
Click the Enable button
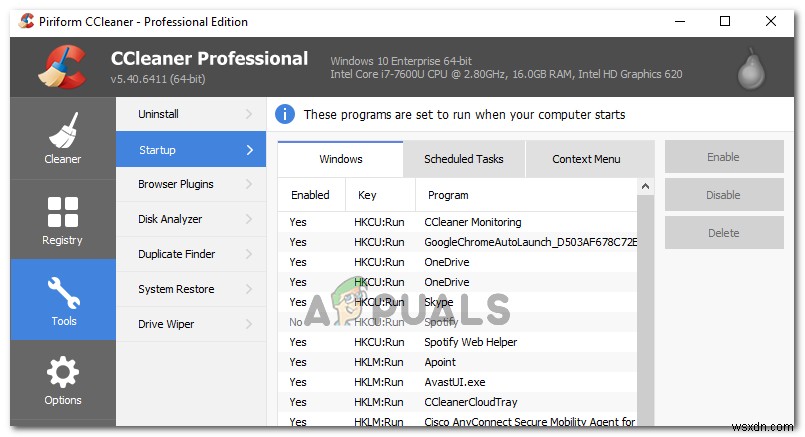coord(723,157)
